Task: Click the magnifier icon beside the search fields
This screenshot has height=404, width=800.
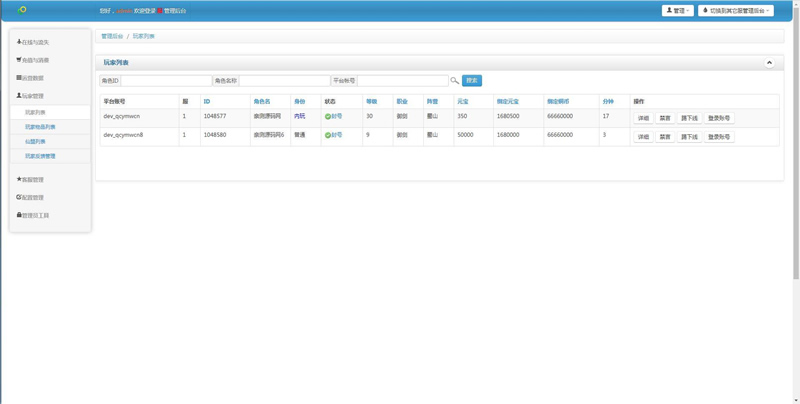Action: 454,81
